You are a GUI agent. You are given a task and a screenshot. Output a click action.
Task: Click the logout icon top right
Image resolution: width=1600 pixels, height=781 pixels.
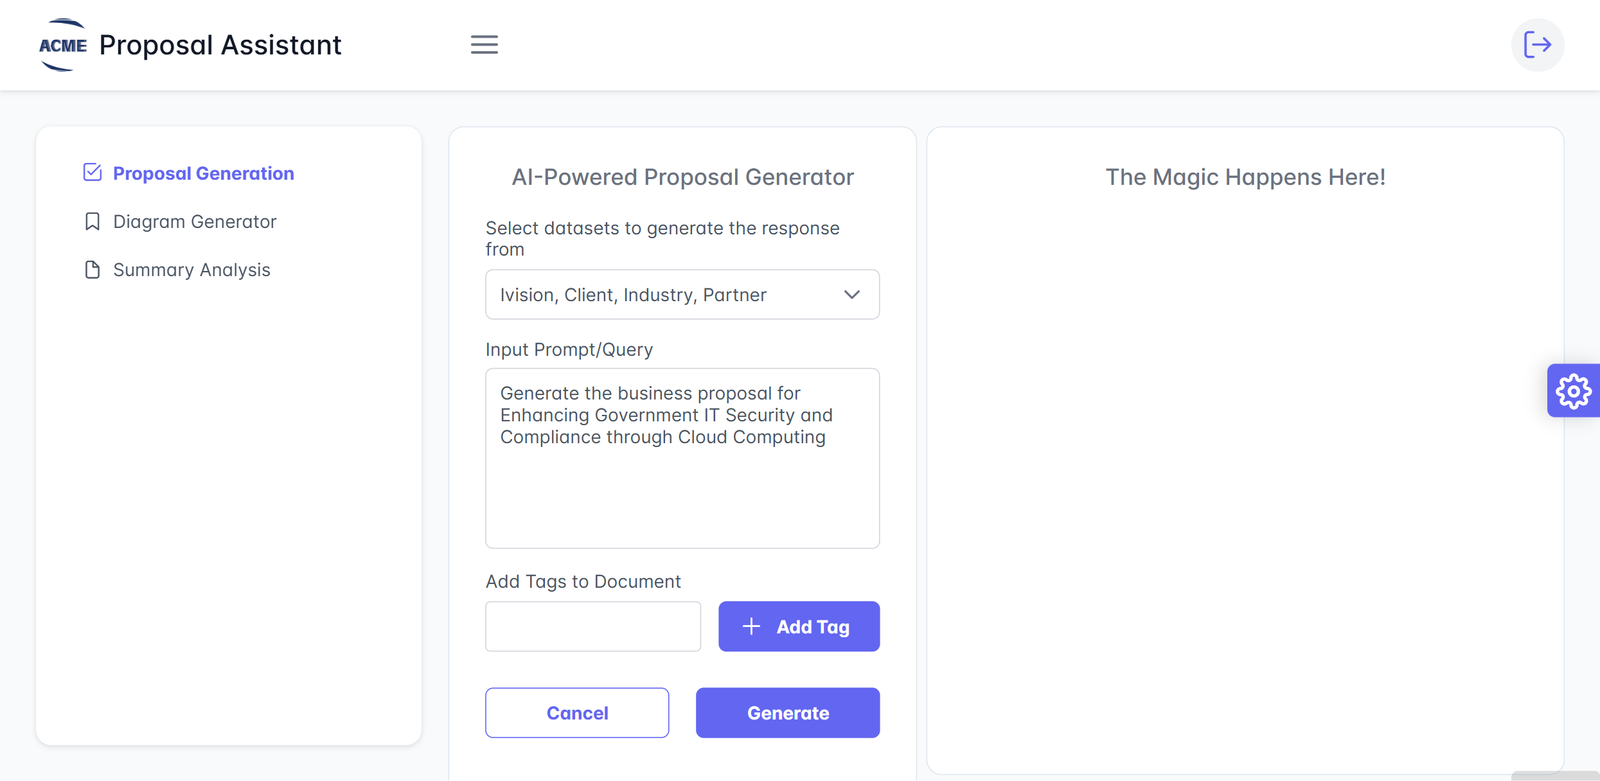pyautogui.click(x=1537, y=45)
